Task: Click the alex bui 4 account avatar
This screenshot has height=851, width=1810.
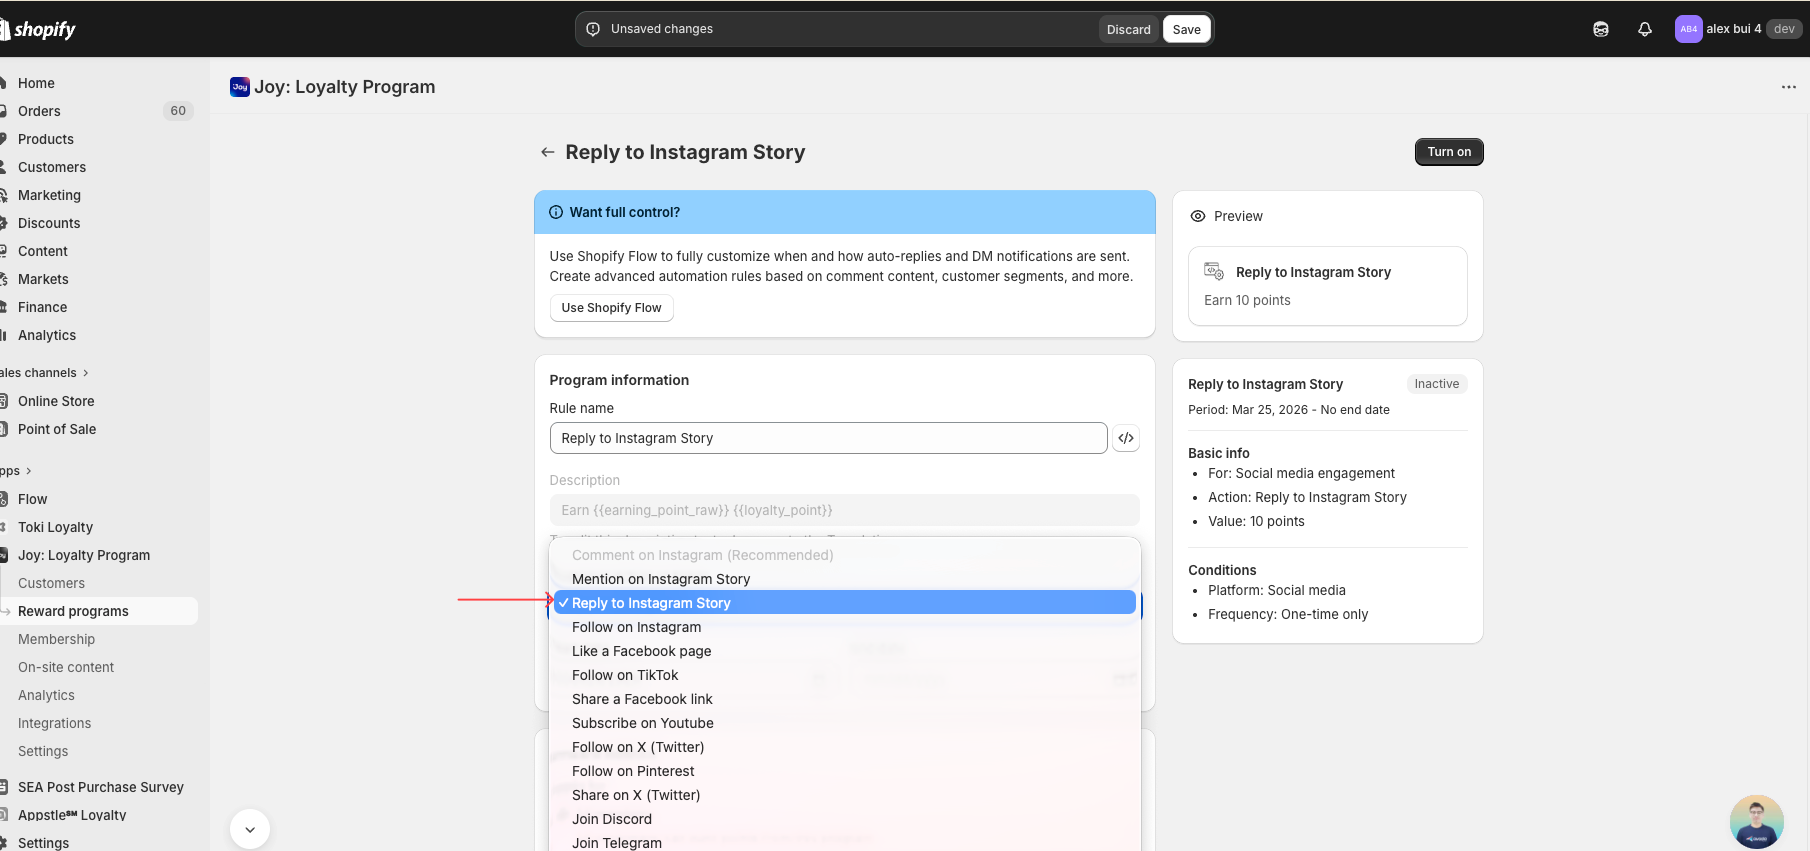Action: pos(1688,29)
